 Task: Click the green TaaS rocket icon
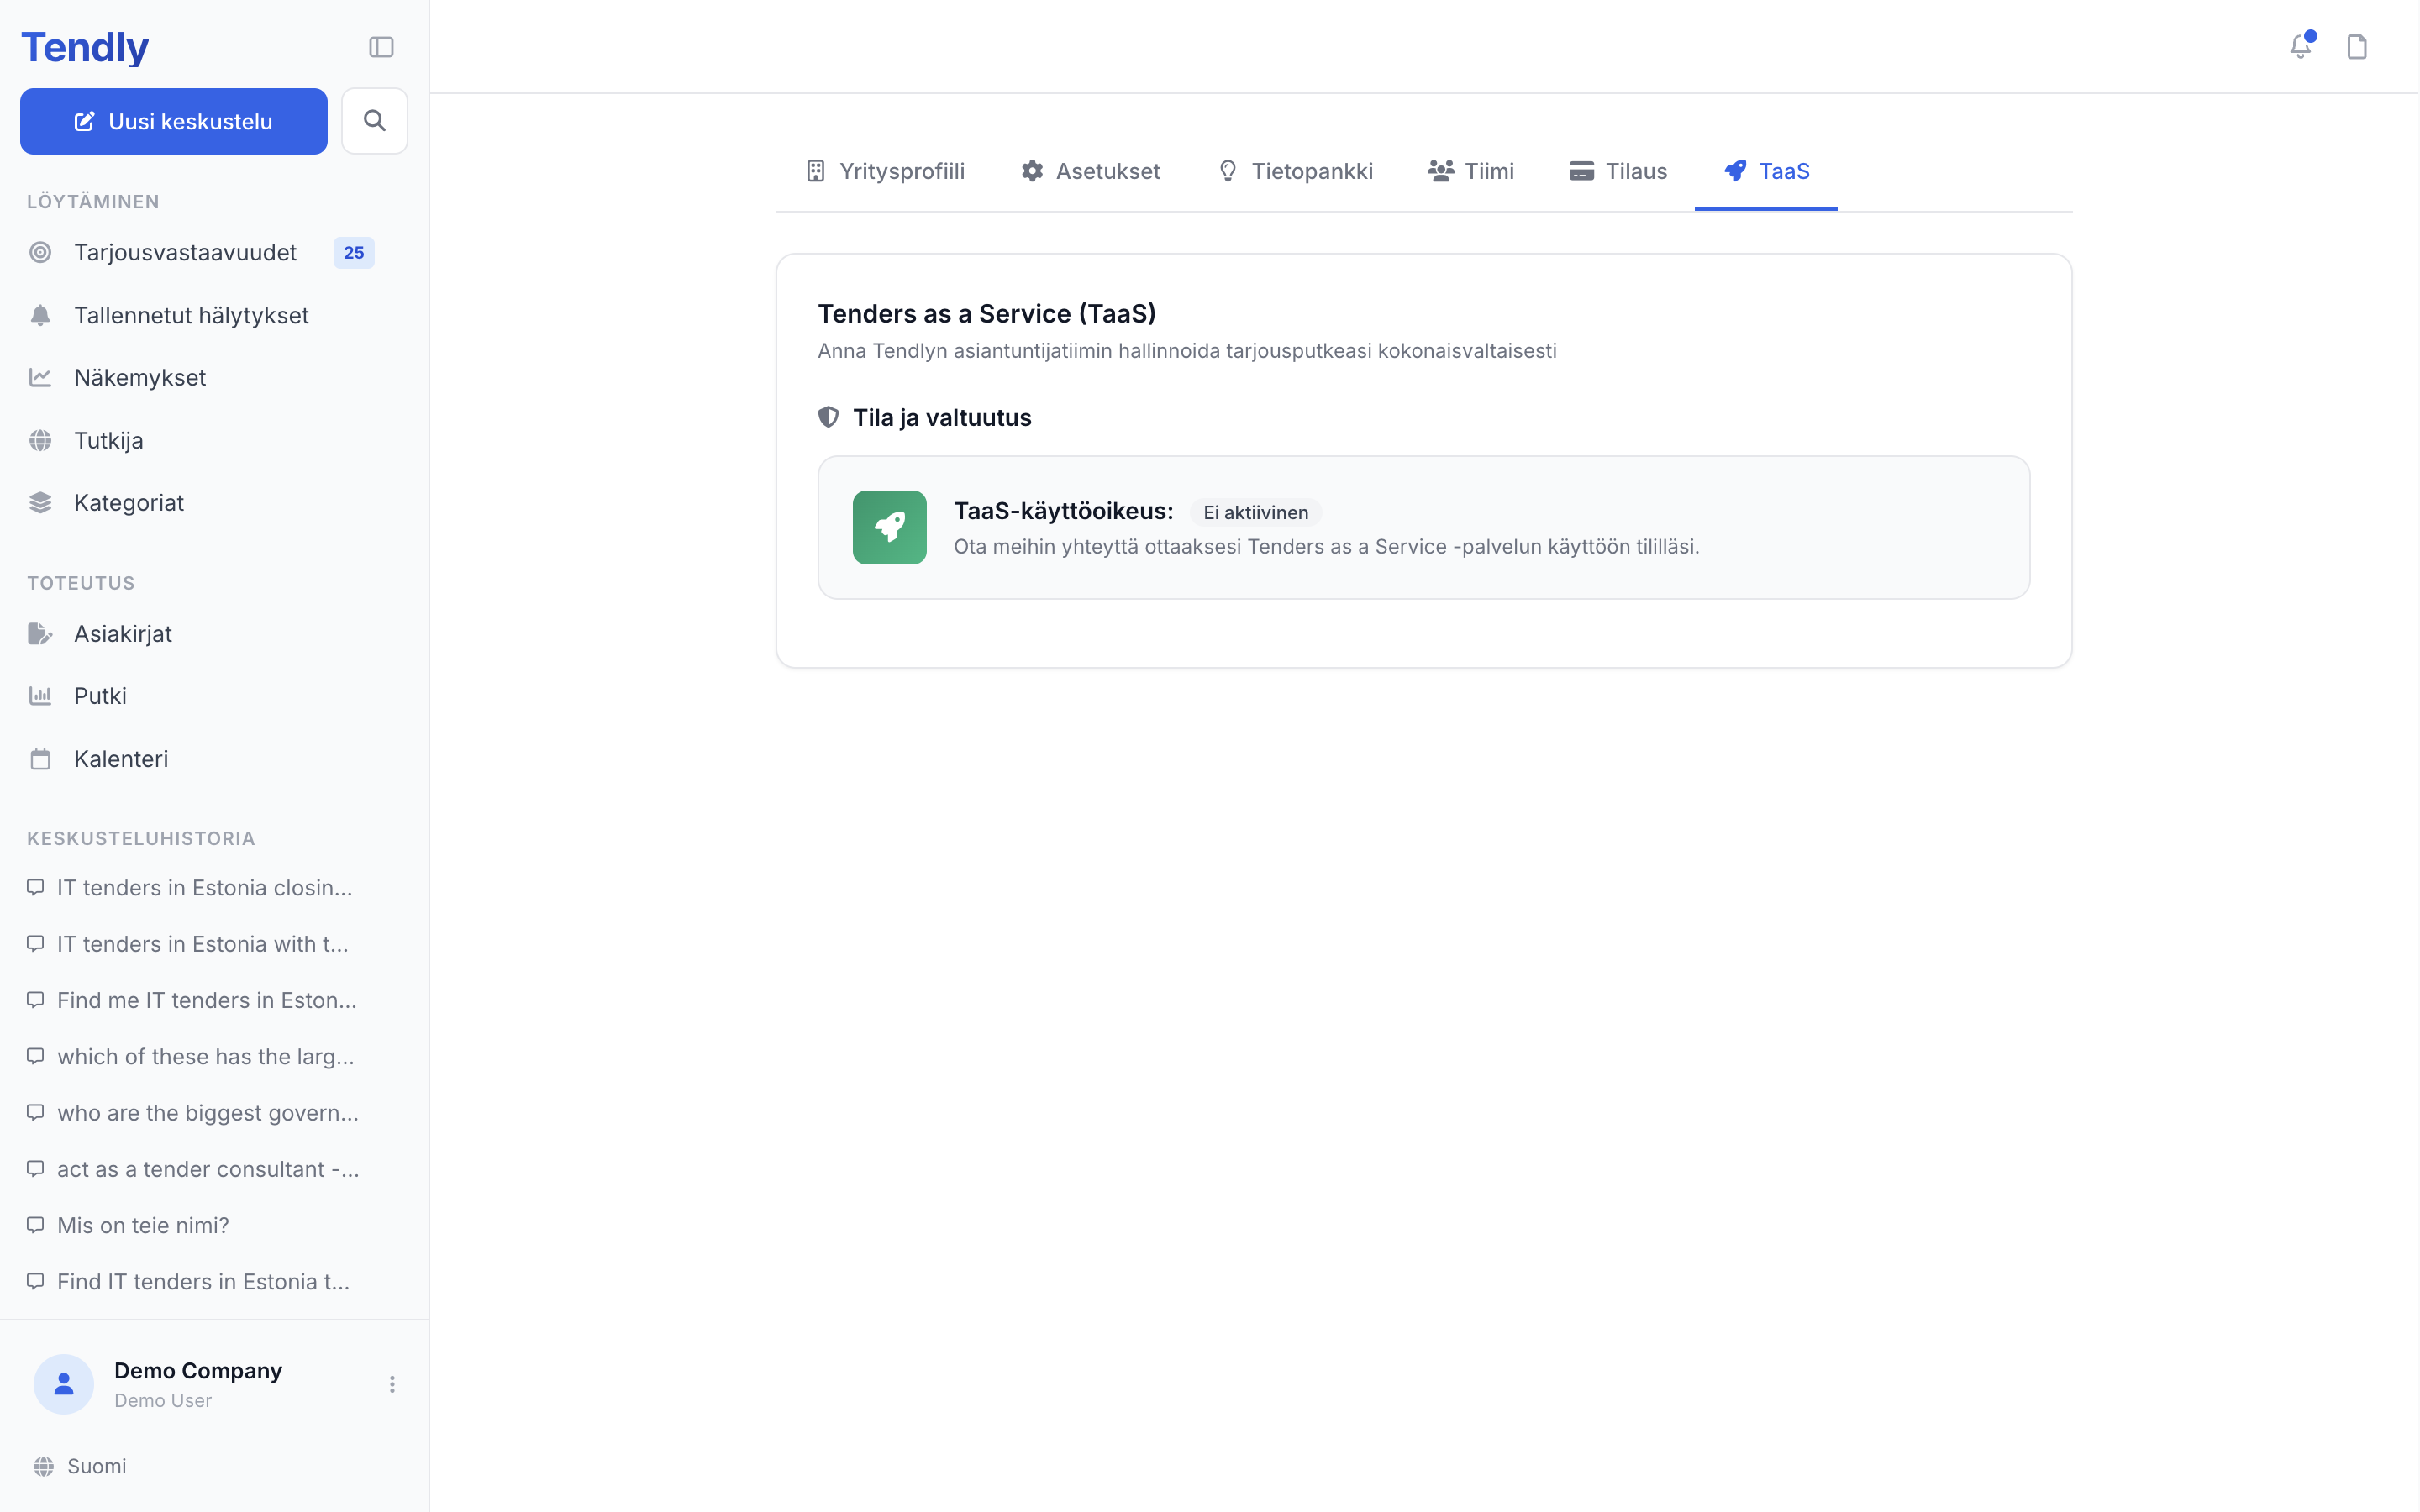point(889,527)
